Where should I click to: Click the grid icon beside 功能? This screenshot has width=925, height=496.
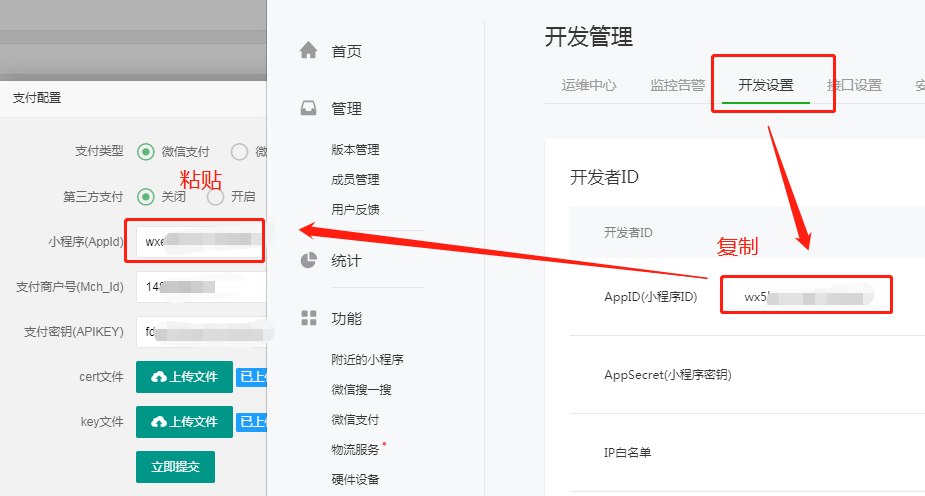click(x=309, y=318)
